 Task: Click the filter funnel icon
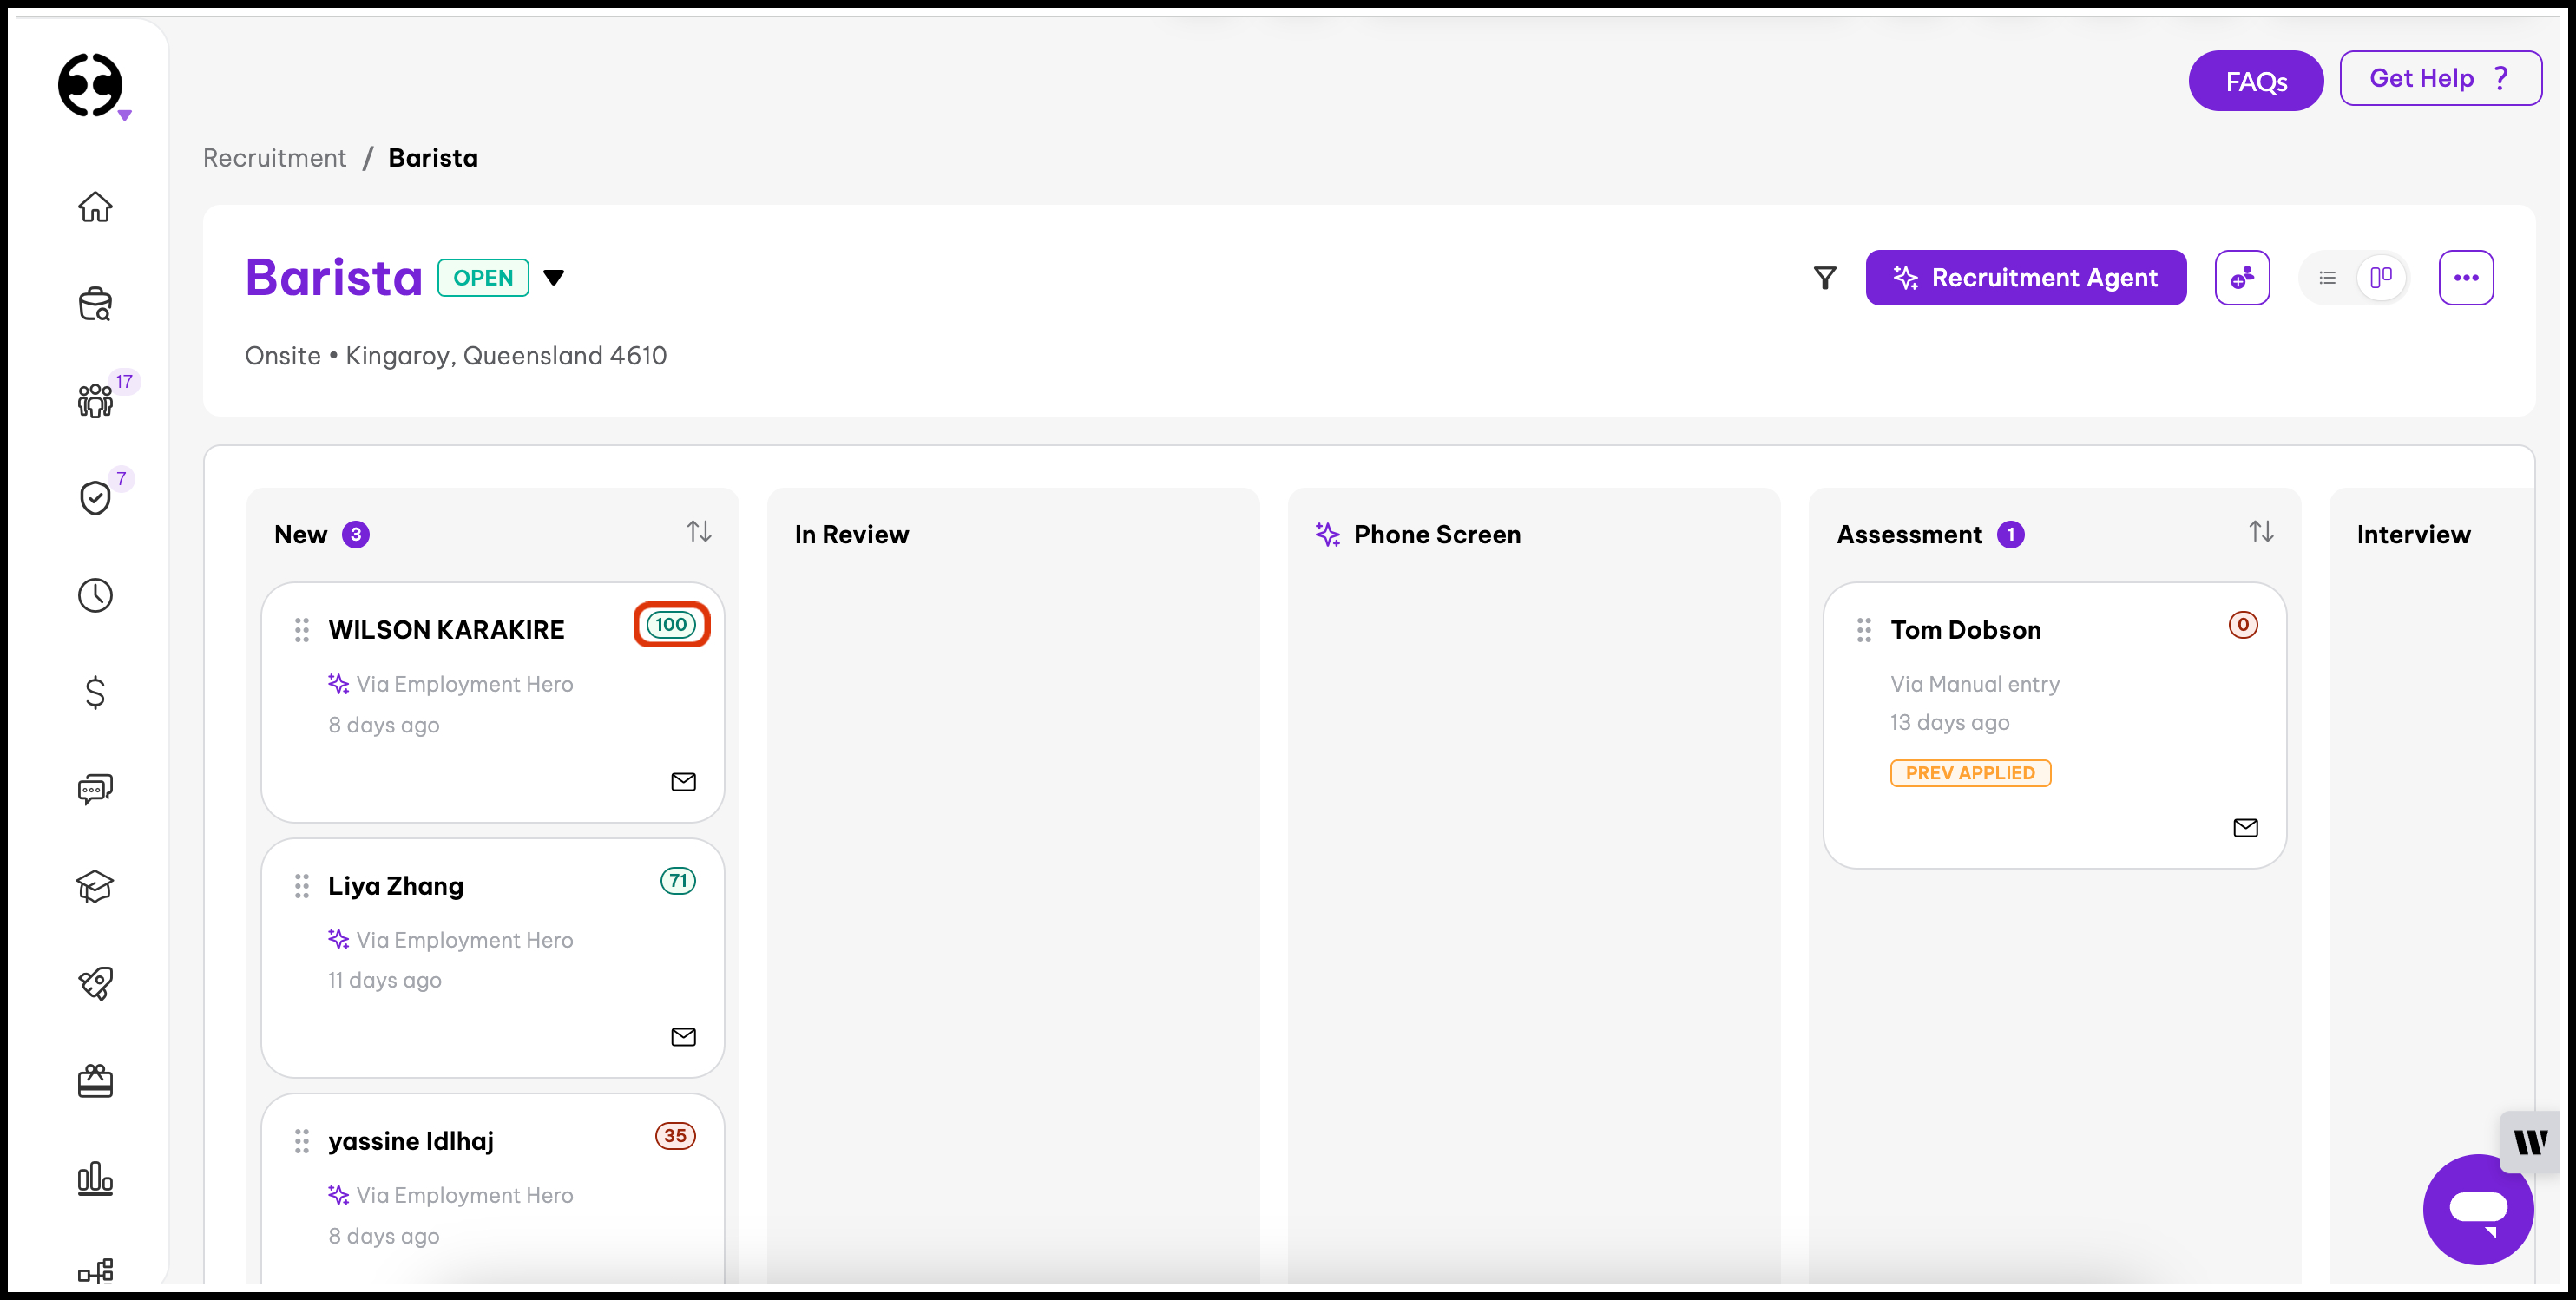click(1825, 278)
